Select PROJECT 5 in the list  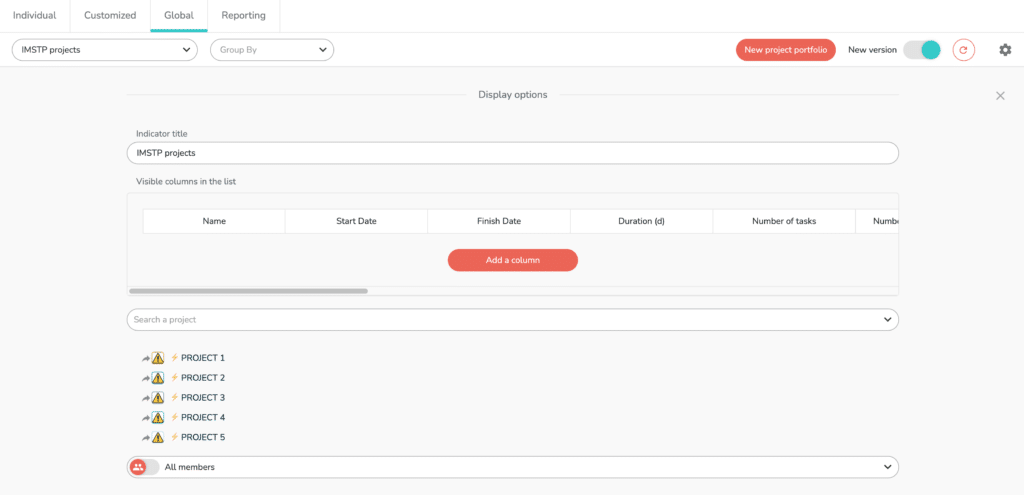(x=203, y=438)
